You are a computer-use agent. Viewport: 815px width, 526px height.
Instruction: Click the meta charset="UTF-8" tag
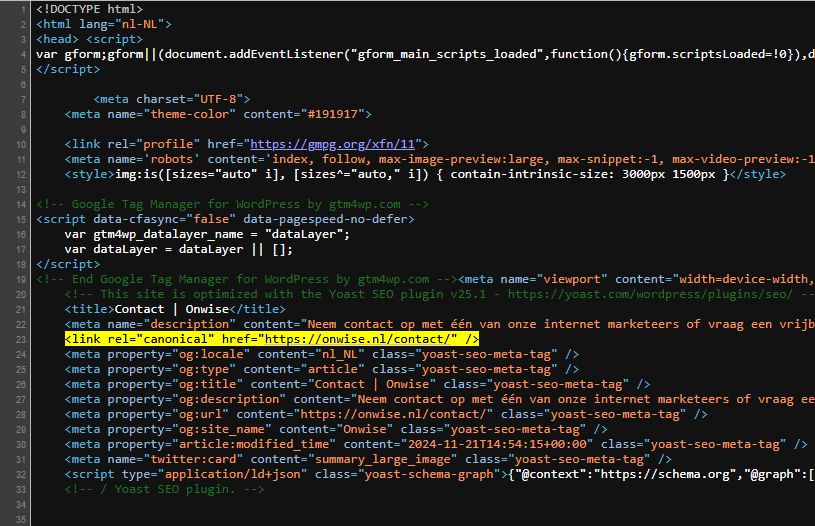pyautogui.click(x=172, y=99)
